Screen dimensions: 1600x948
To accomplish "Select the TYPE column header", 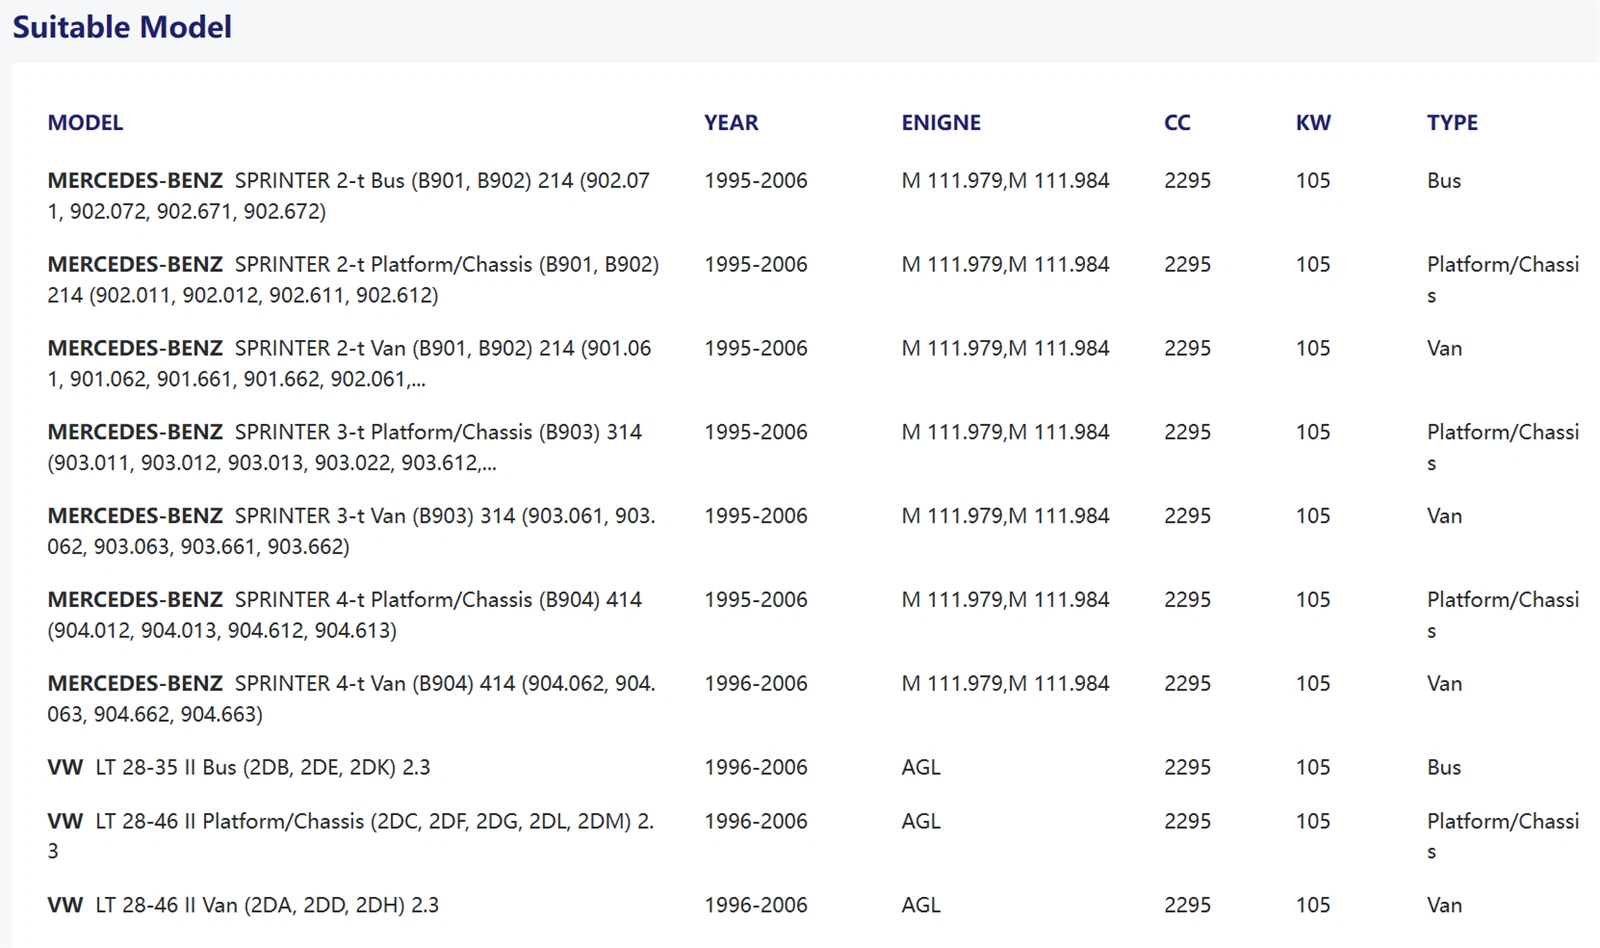I will point(1452,123).
